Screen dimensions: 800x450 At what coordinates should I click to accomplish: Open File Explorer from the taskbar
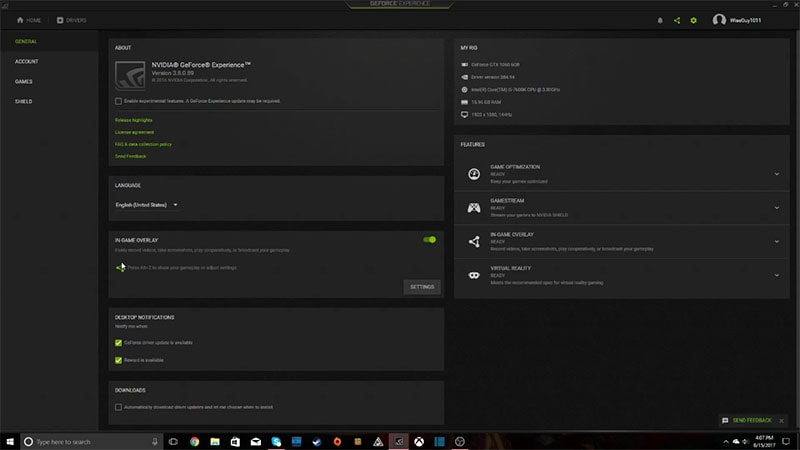pos(215,441)
